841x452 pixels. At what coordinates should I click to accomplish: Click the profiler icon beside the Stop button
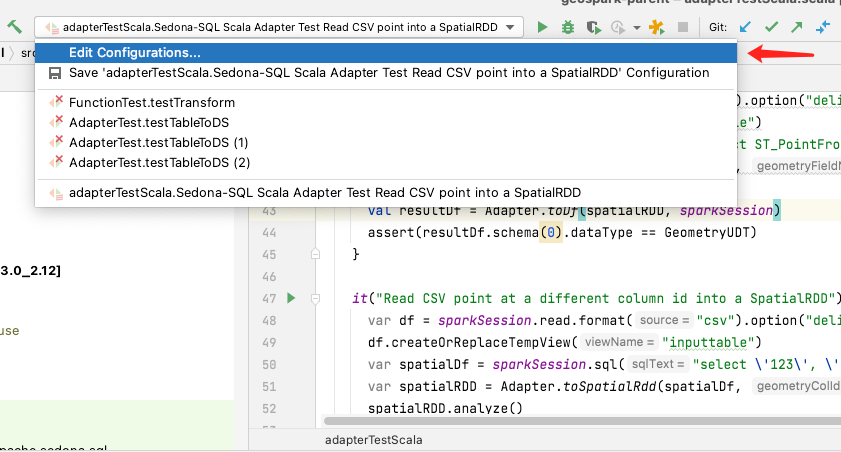click(x=658, y=27)
